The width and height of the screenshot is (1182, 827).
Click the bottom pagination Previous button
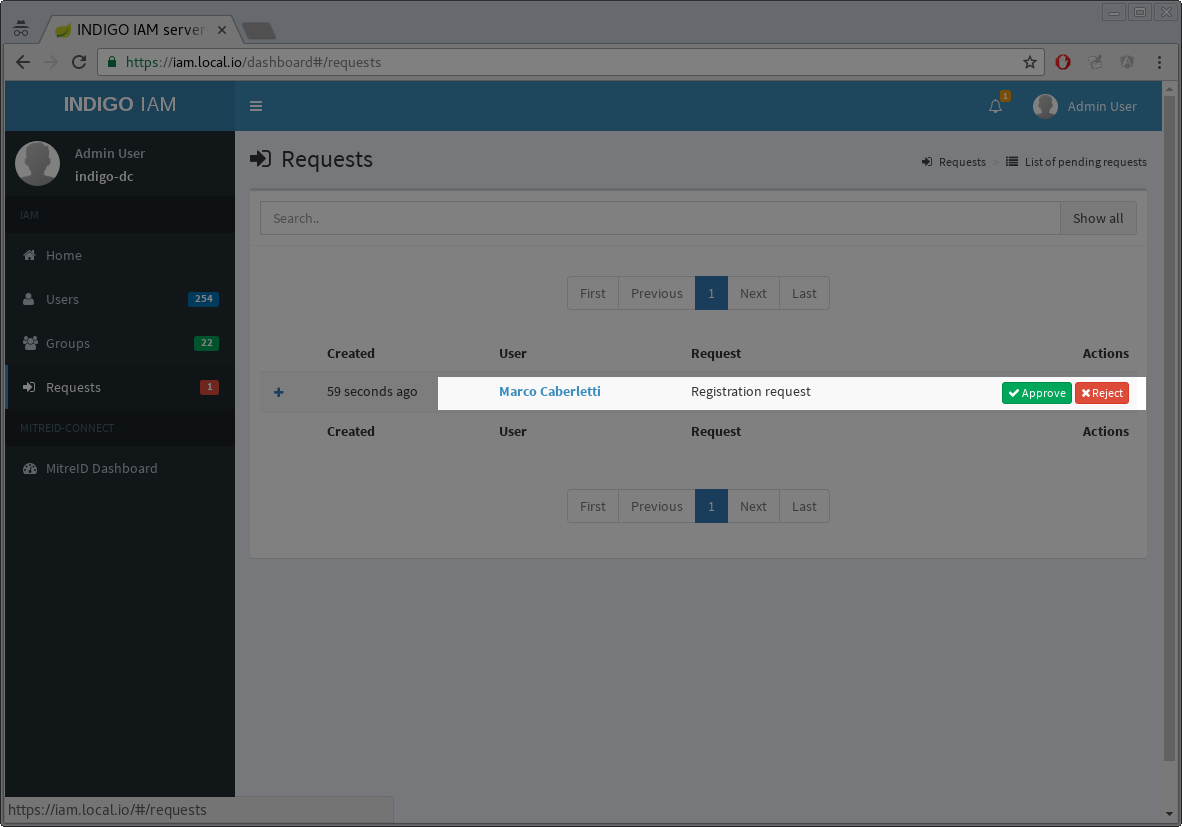pos(657,507)
